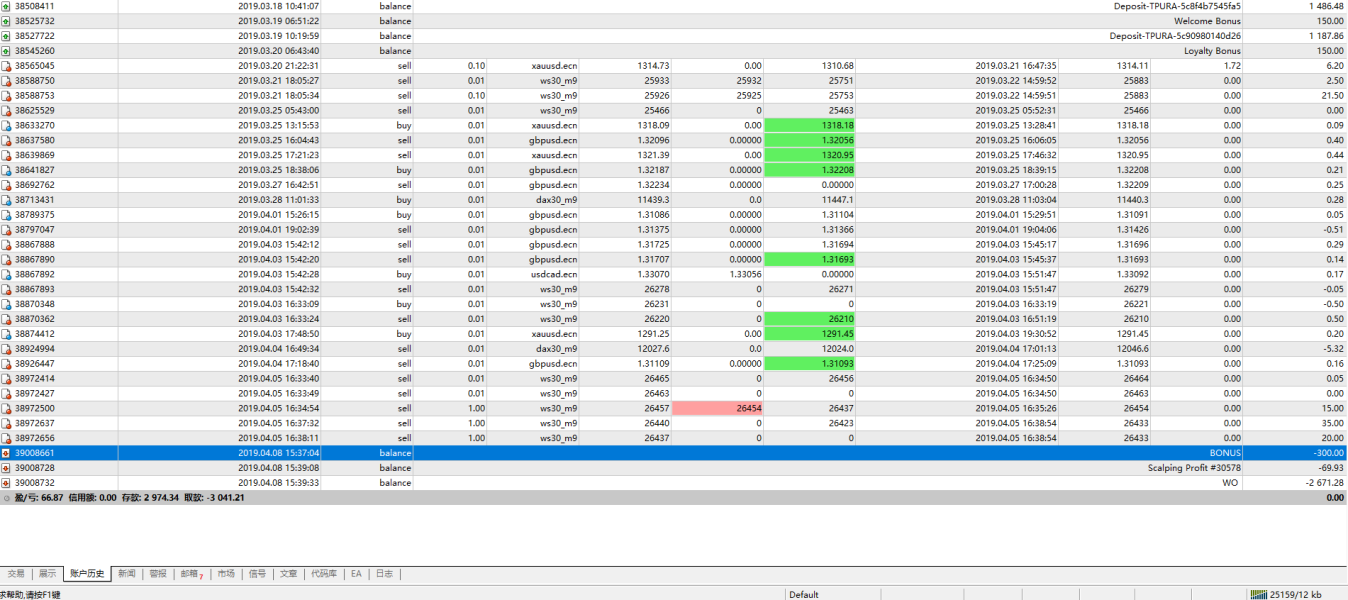Image resolution: width=1348 pixels, height=600 pixels.
Task: Click the Default profile field in status bar
Action: pos(803,594)
